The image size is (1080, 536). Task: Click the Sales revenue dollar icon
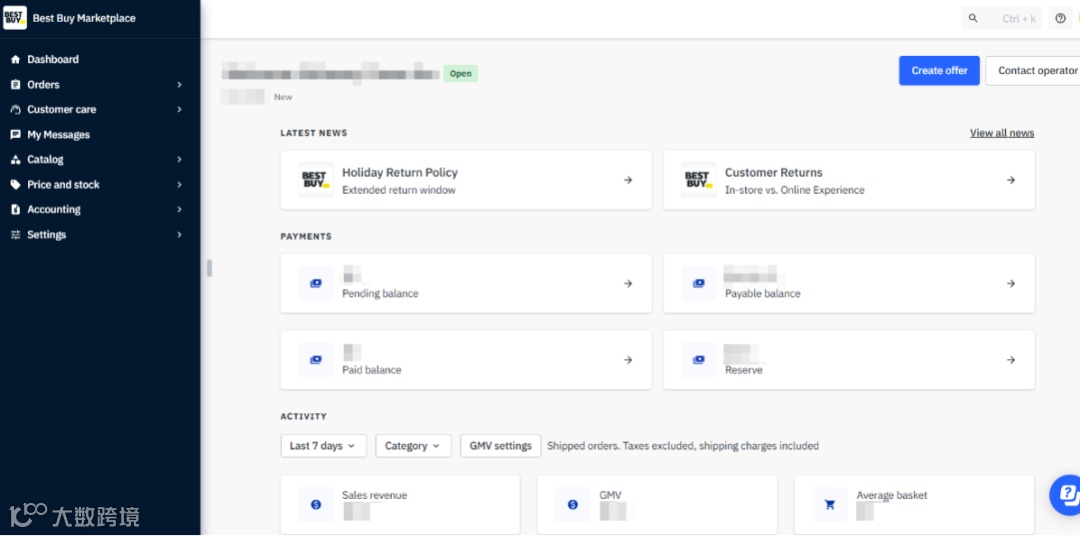[x=315, y=504]
